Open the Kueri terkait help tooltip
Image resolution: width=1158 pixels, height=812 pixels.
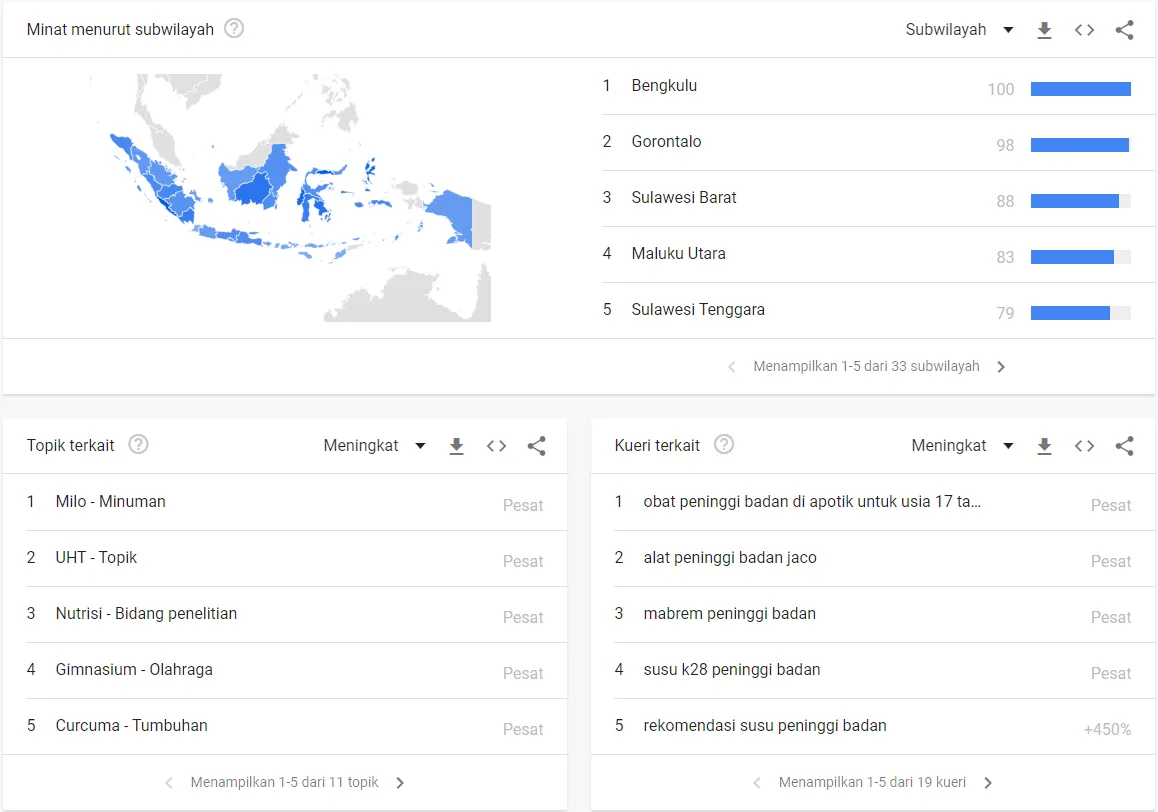[724, 445]
